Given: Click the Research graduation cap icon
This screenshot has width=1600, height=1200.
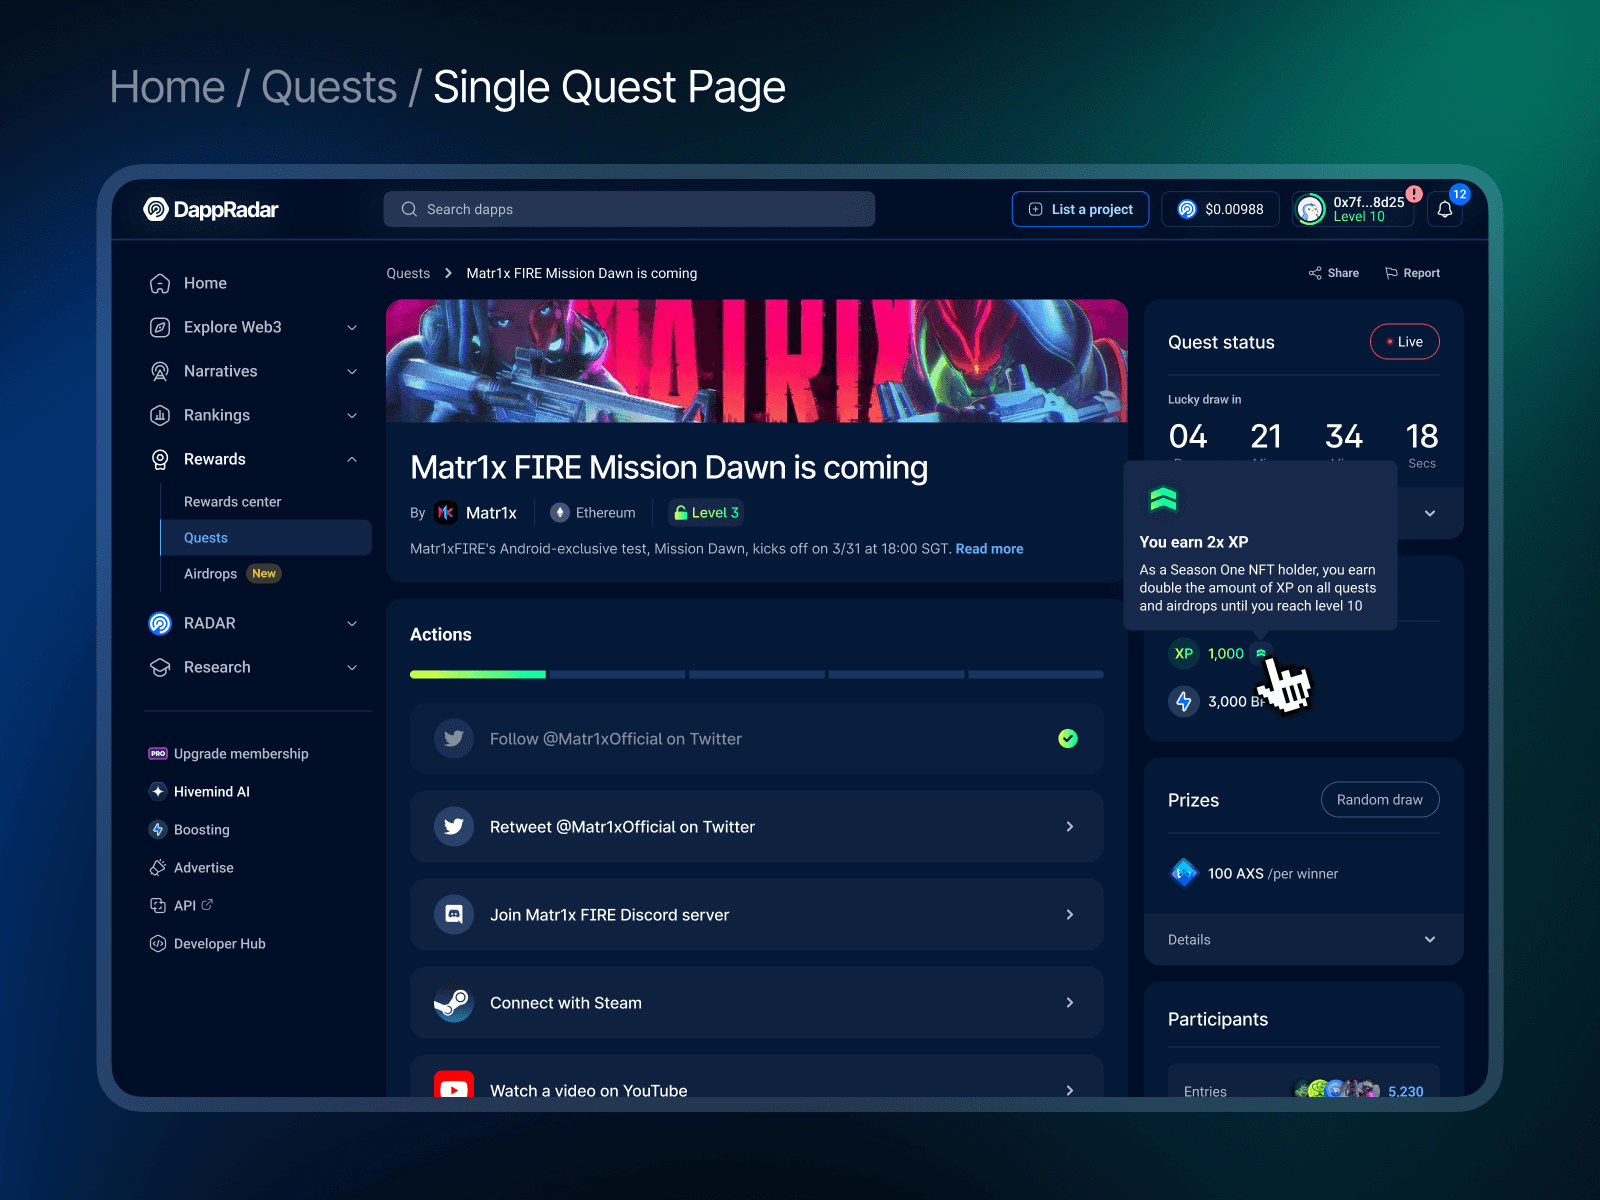Looking at the screenshot, I should [x=160, y=667].
